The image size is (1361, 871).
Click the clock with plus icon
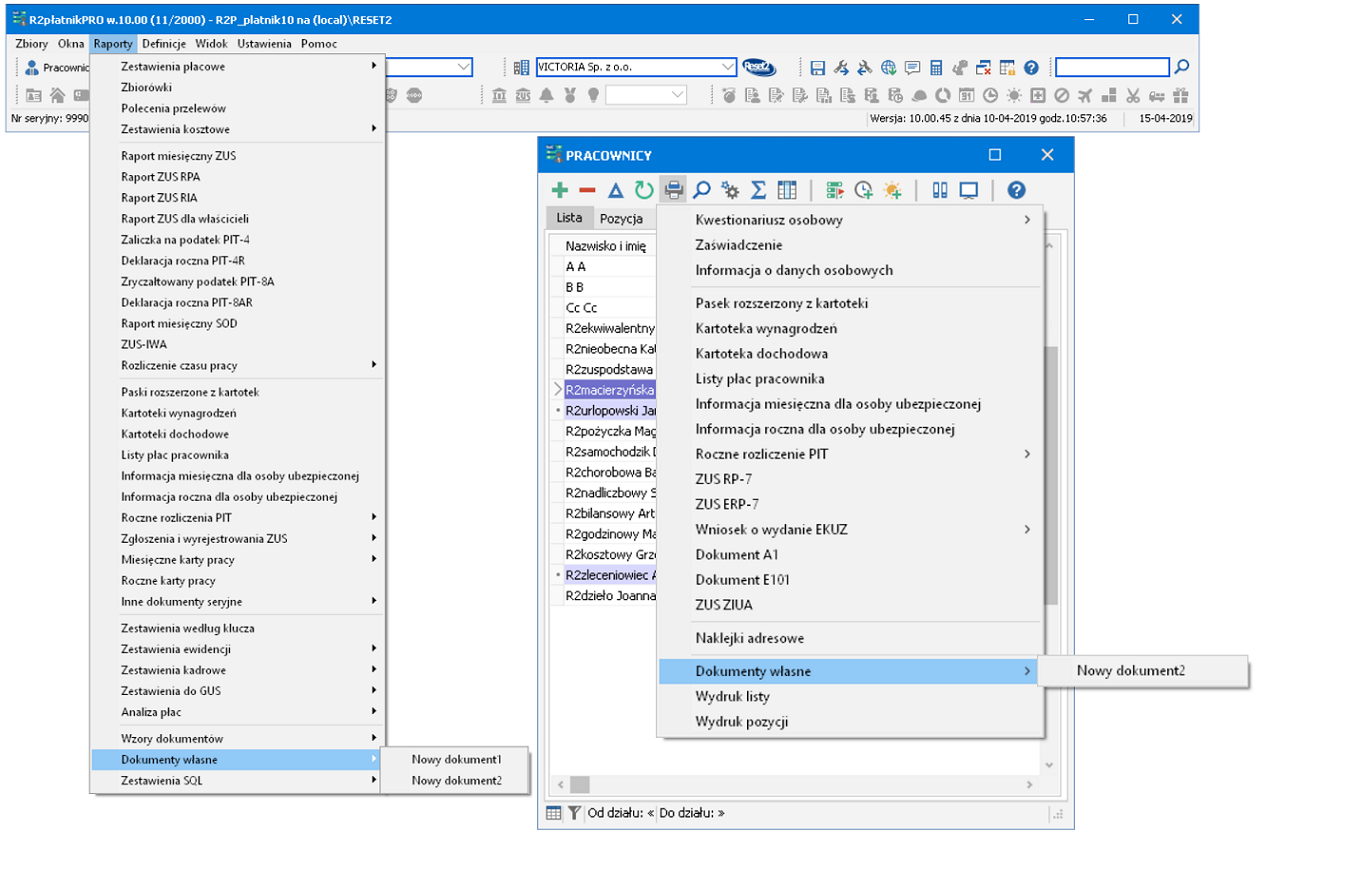point(863,190)
